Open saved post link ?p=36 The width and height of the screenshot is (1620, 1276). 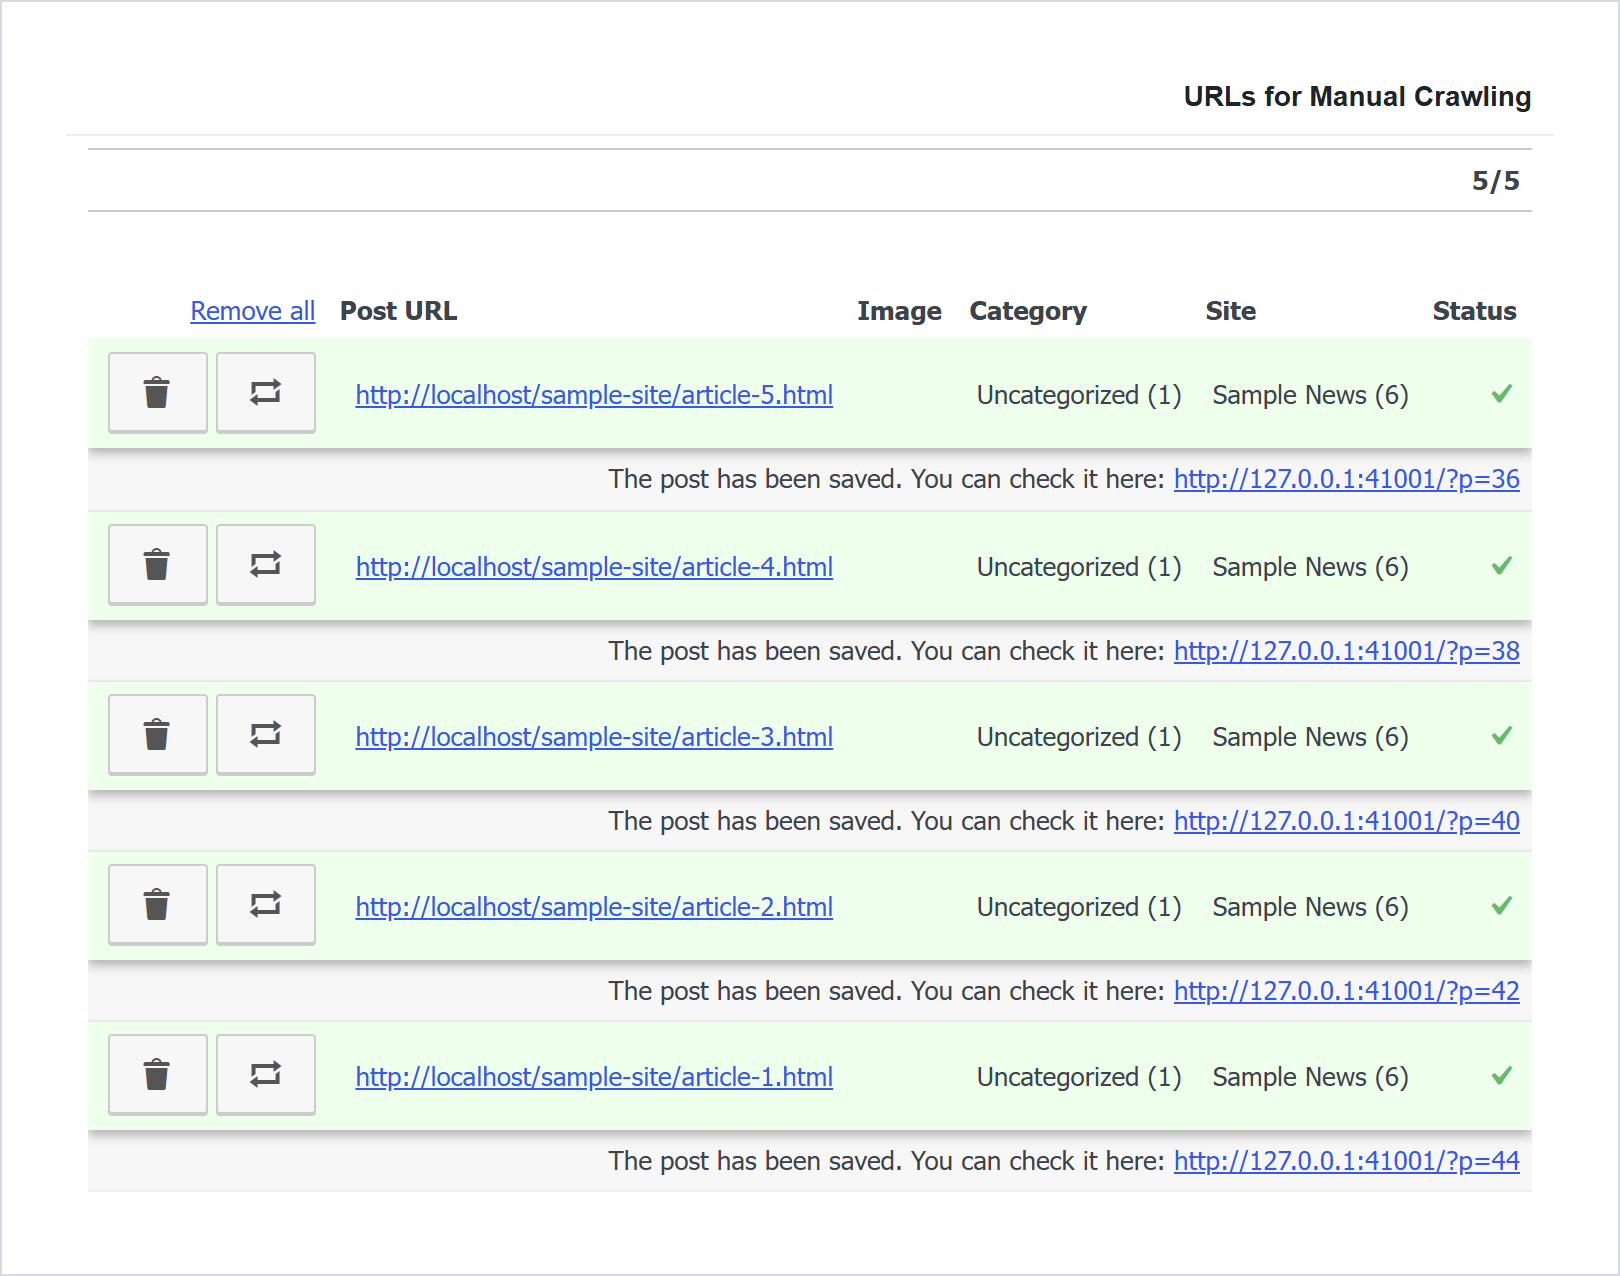pos(1347,479)
